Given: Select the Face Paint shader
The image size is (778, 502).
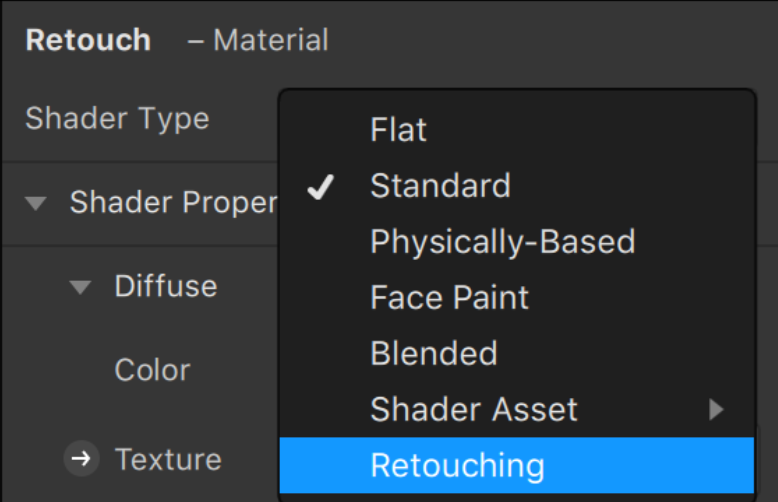Looking at the screenshot, I should point(517,298).
